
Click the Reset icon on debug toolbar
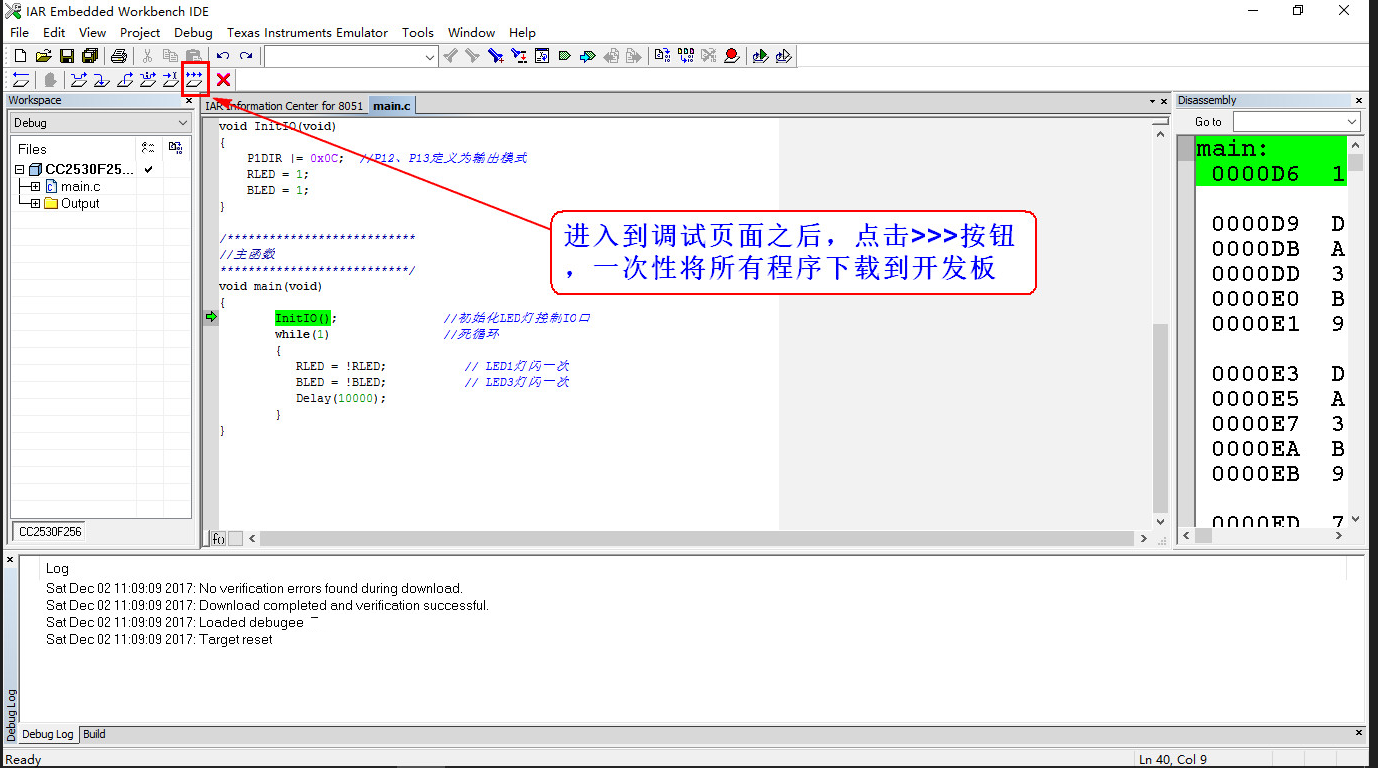21,79
